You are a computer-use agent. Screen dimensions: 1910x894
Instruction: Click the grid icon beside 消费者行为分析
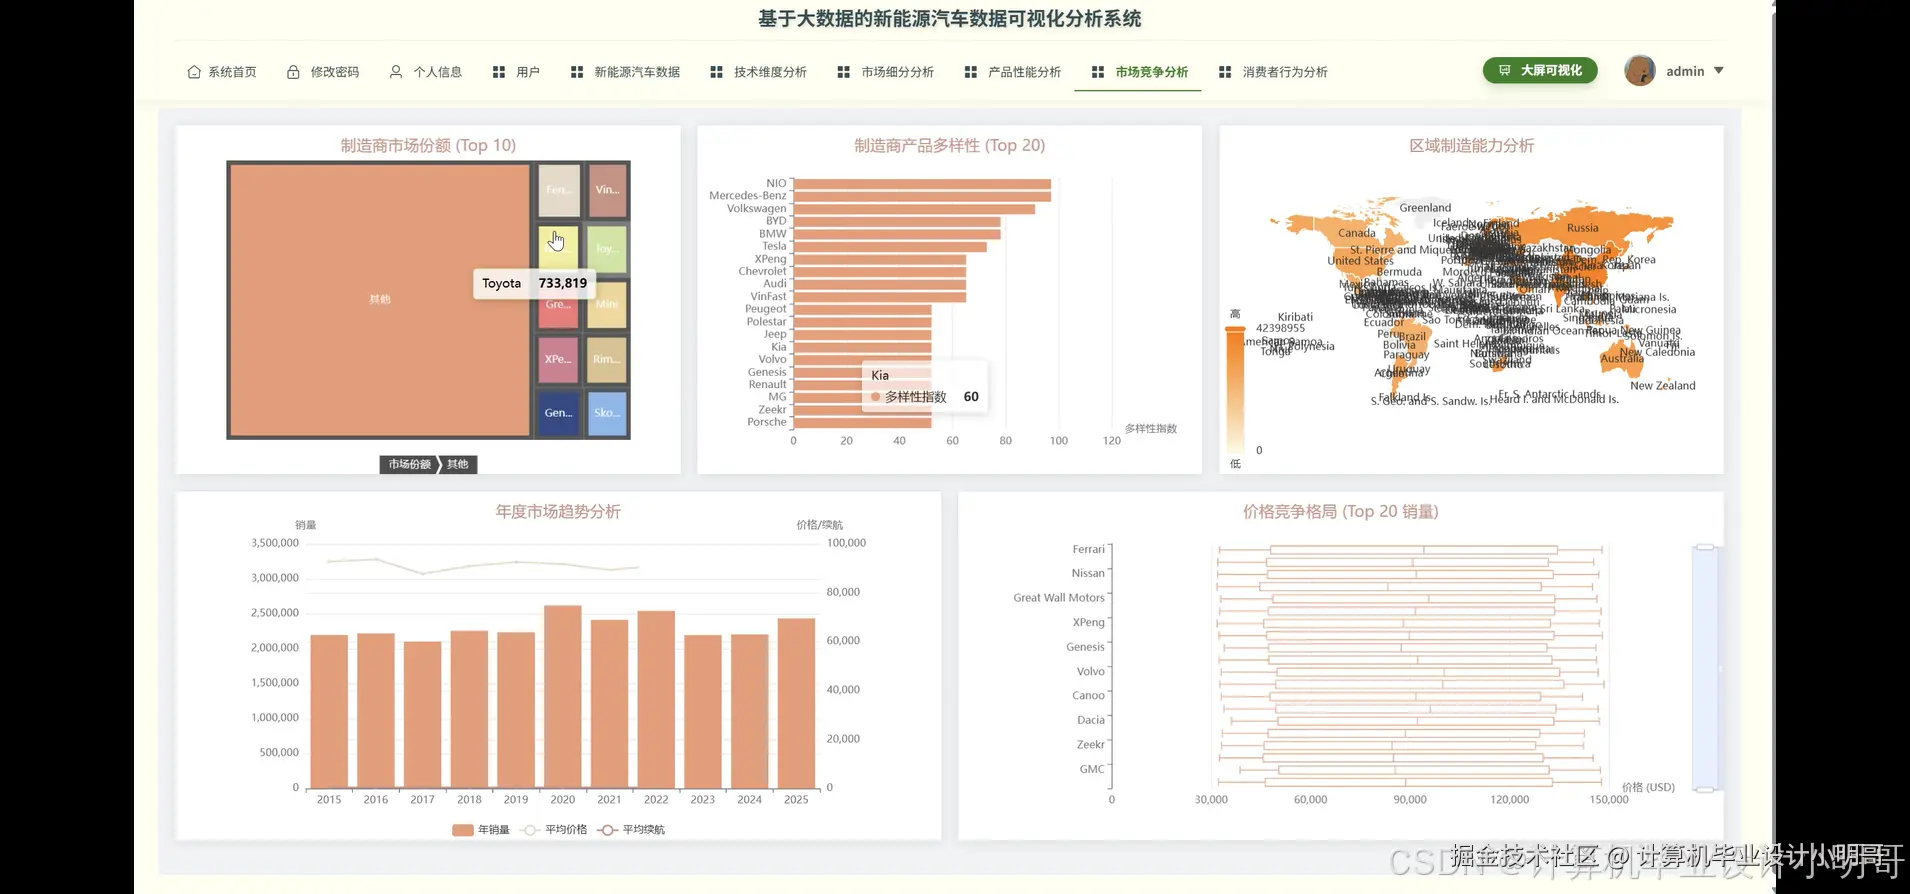coord(1225,72)
